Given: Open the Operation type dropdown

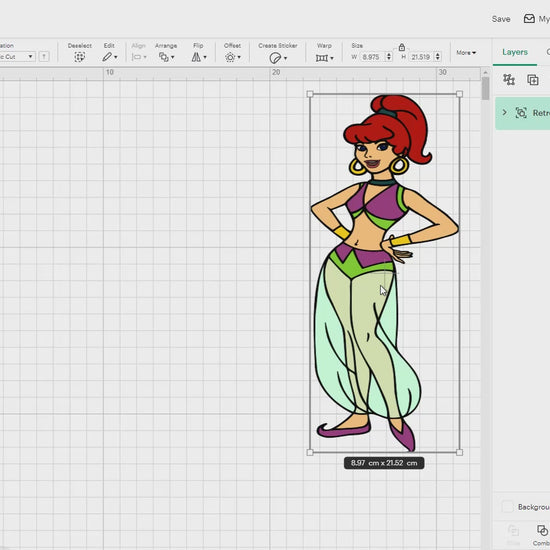Looking at the screenshot, I should tap(18, 56).
